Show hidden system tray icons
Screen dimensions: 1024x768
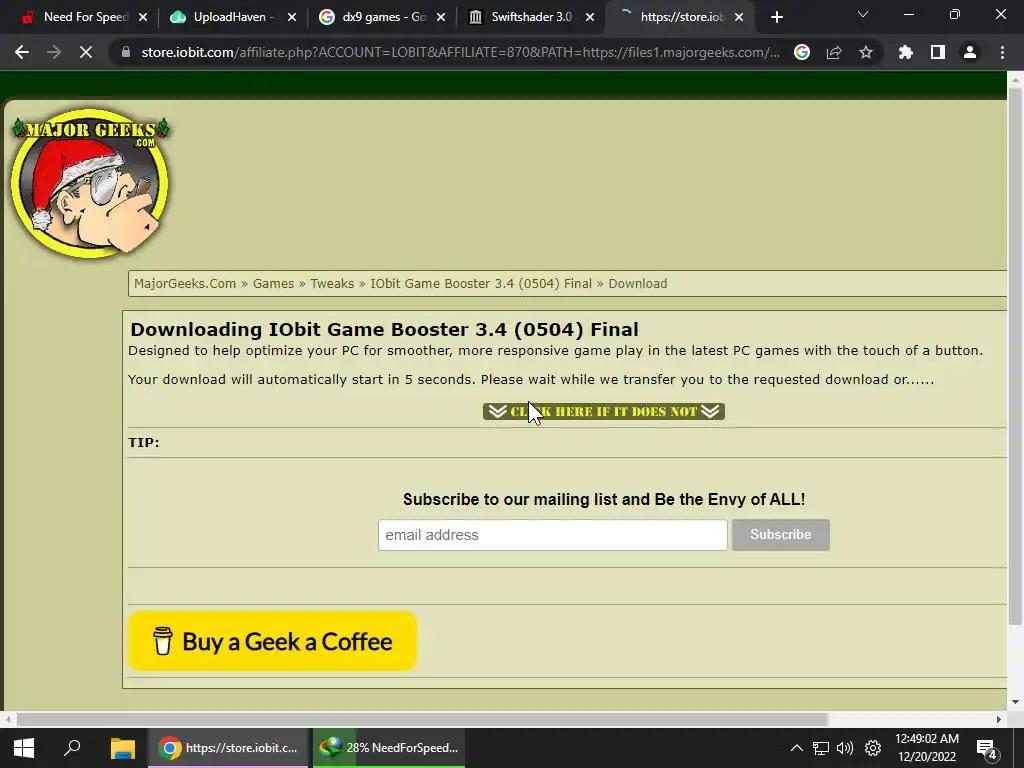[796, 748]
